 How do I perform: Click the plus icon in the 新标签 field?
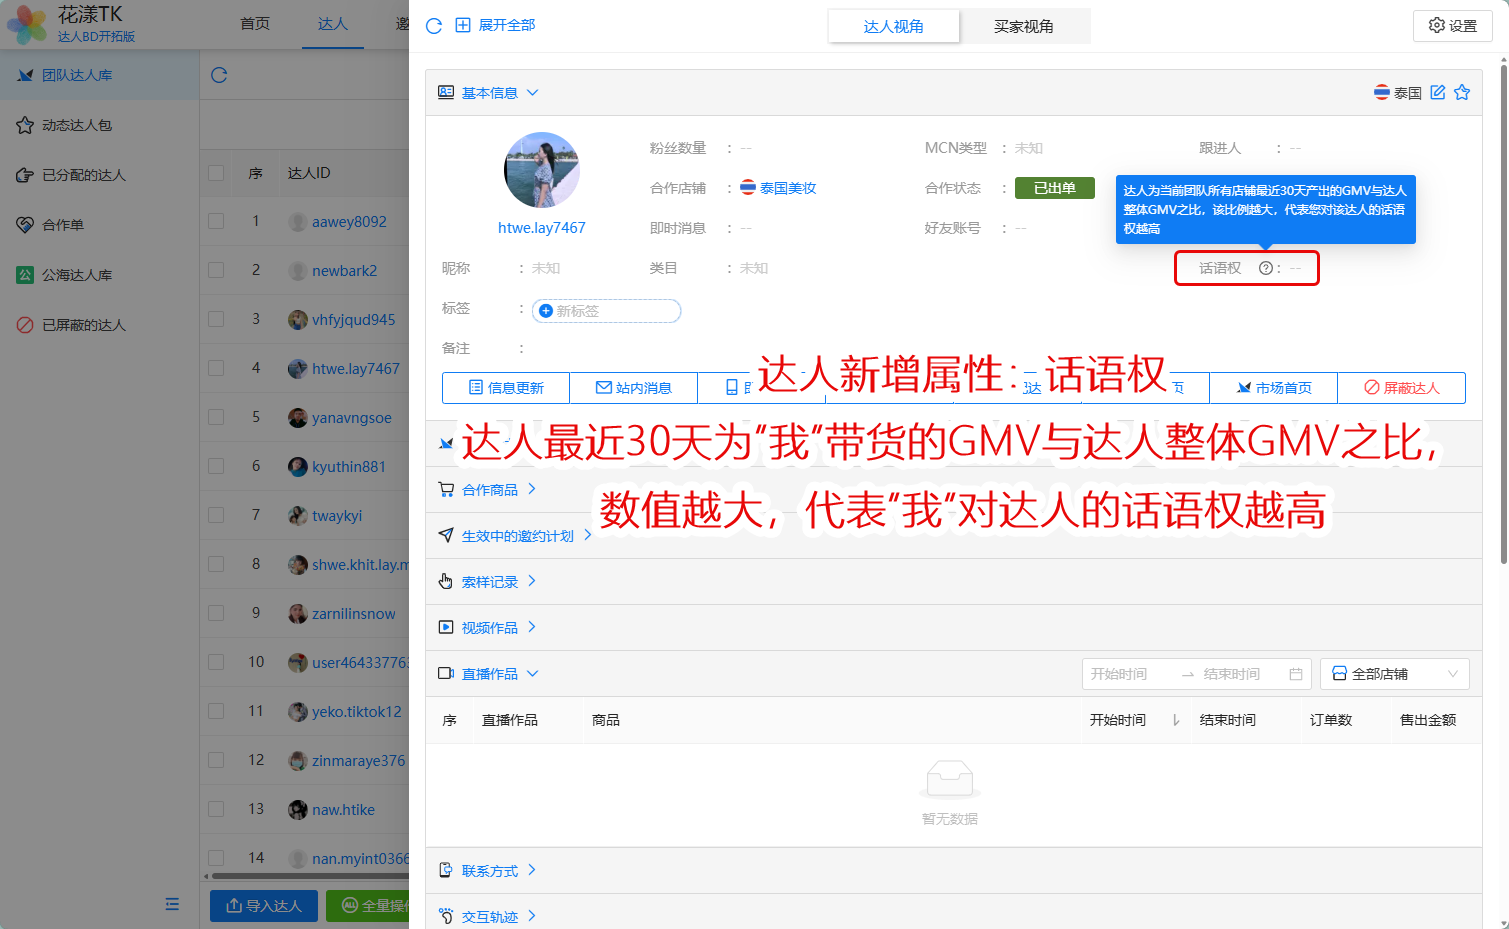tap(546, 311)
